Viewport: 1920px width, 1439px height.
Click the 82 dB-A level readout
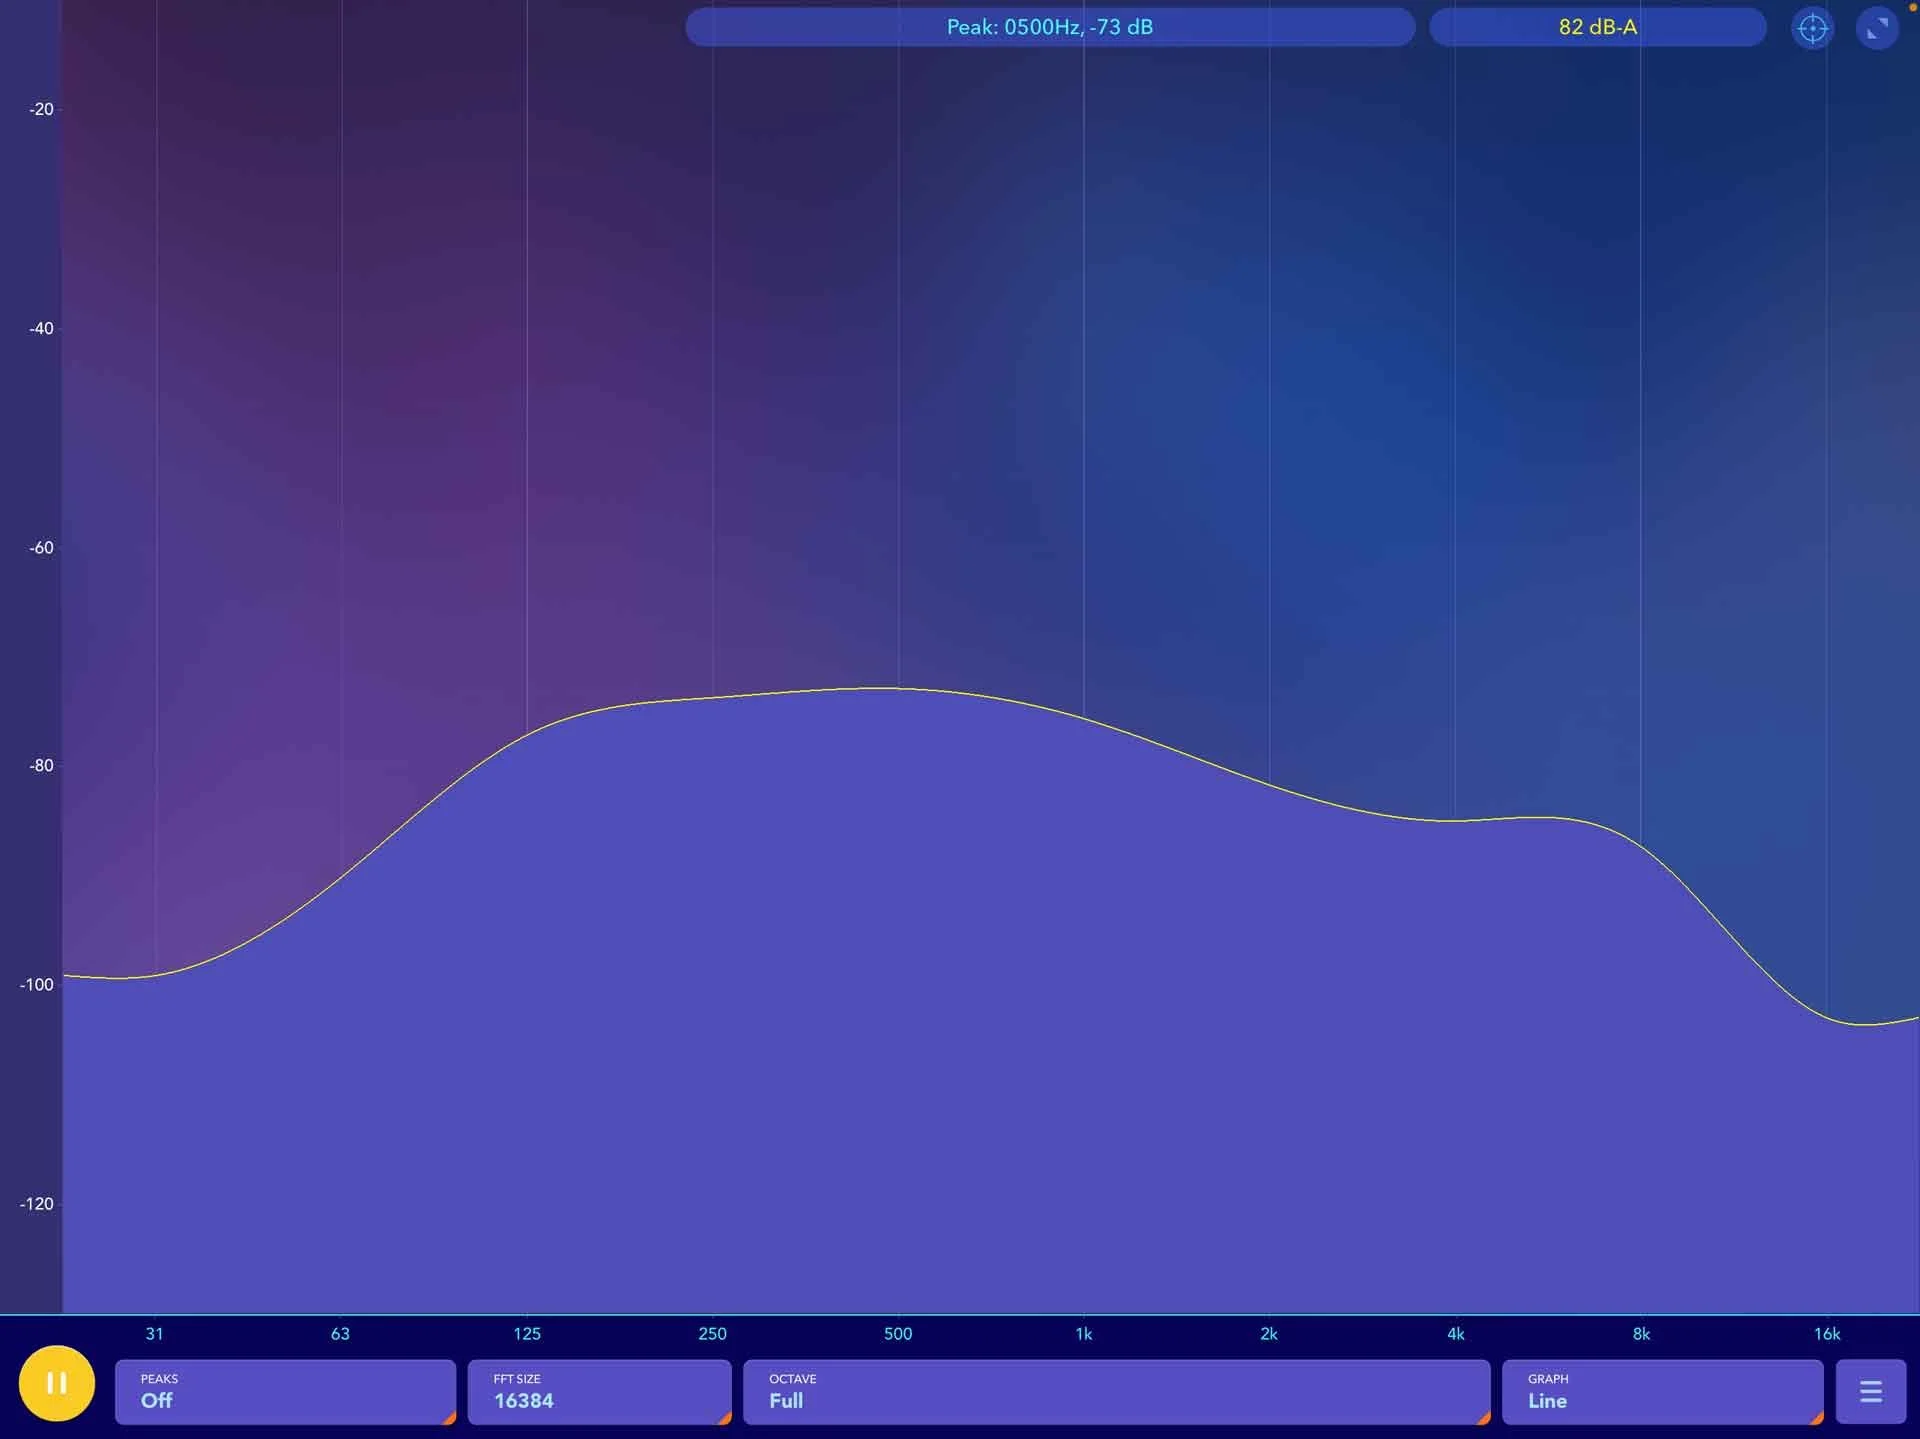pos(1597,27)
